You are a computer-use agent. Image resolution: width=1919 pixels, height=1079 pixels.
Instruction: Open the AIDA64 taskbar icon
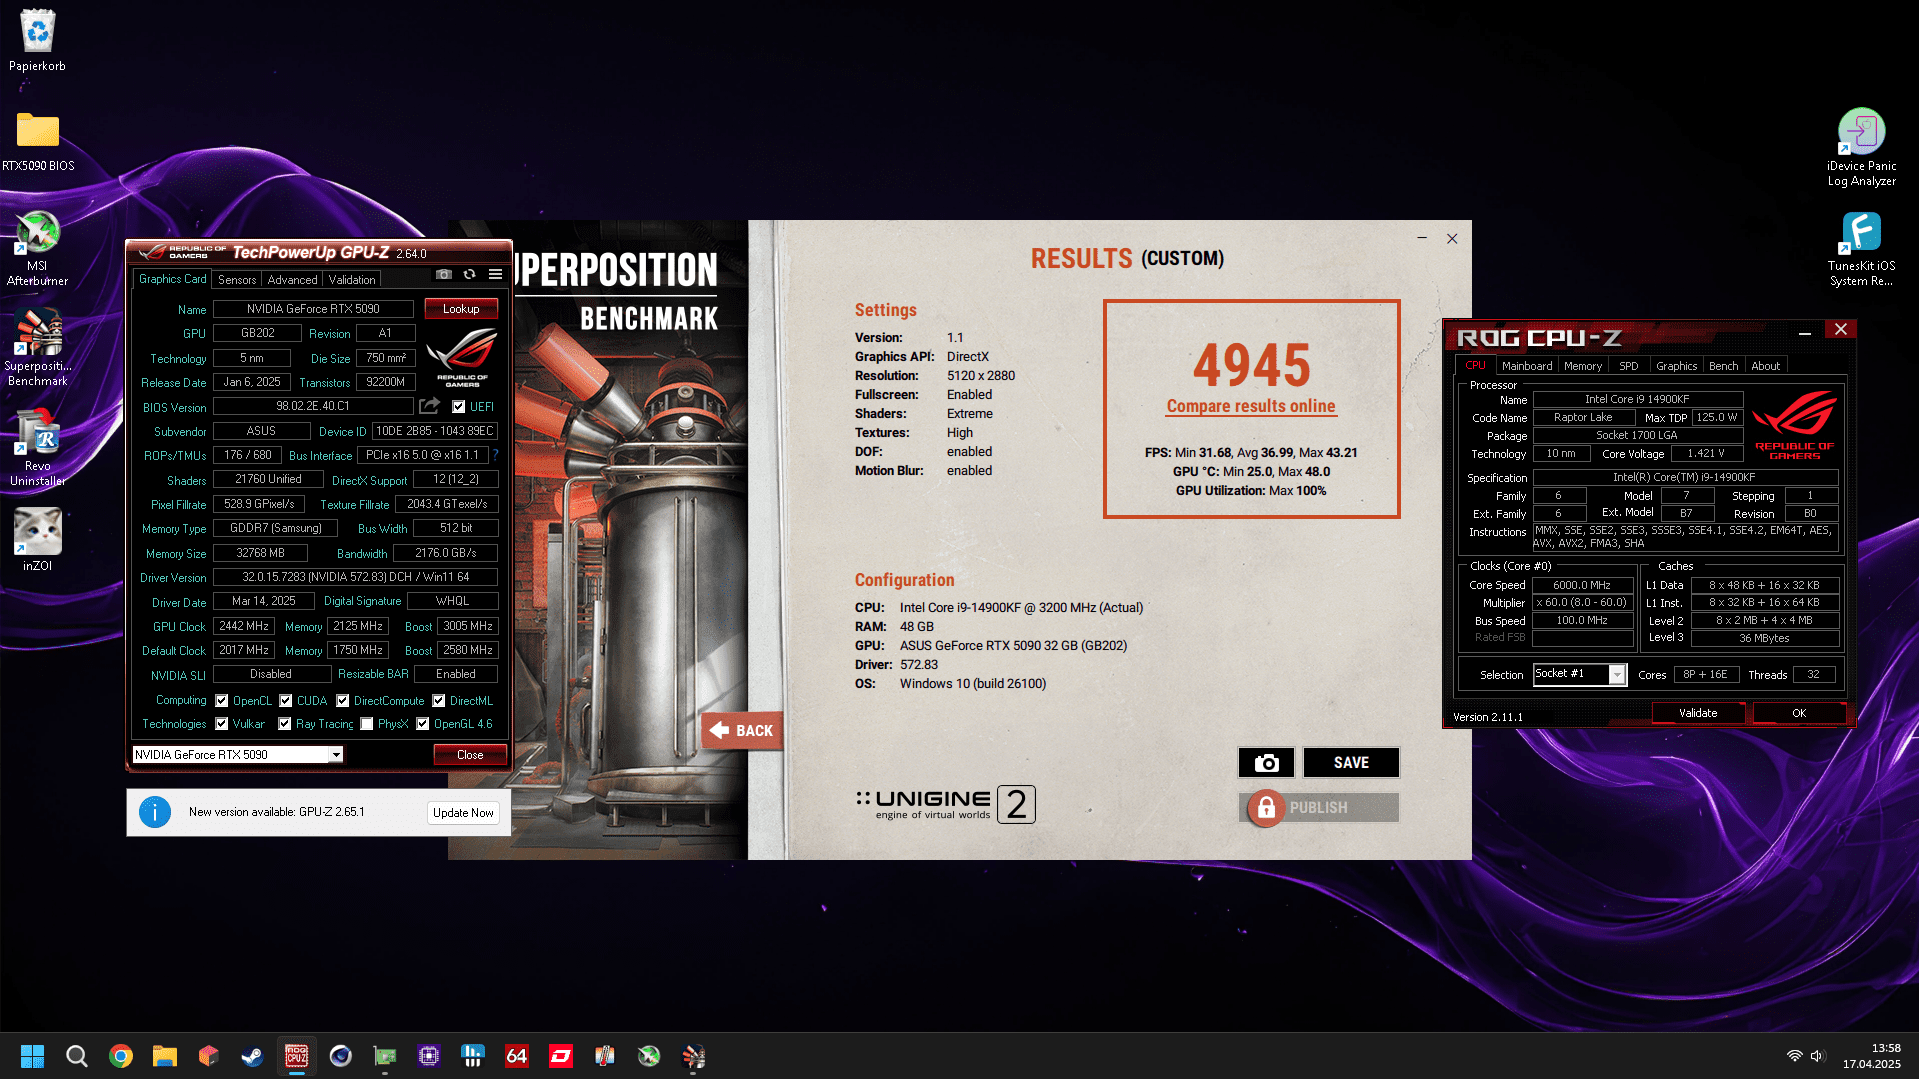pyautogui.click(x=517, y=1056)
